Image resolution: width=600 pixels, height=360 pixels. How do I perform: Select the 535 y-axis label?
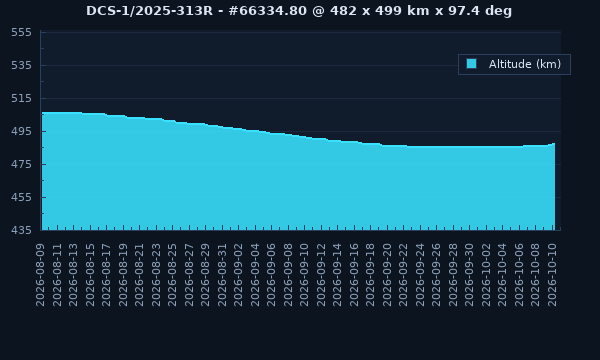(x=21, y=65)
